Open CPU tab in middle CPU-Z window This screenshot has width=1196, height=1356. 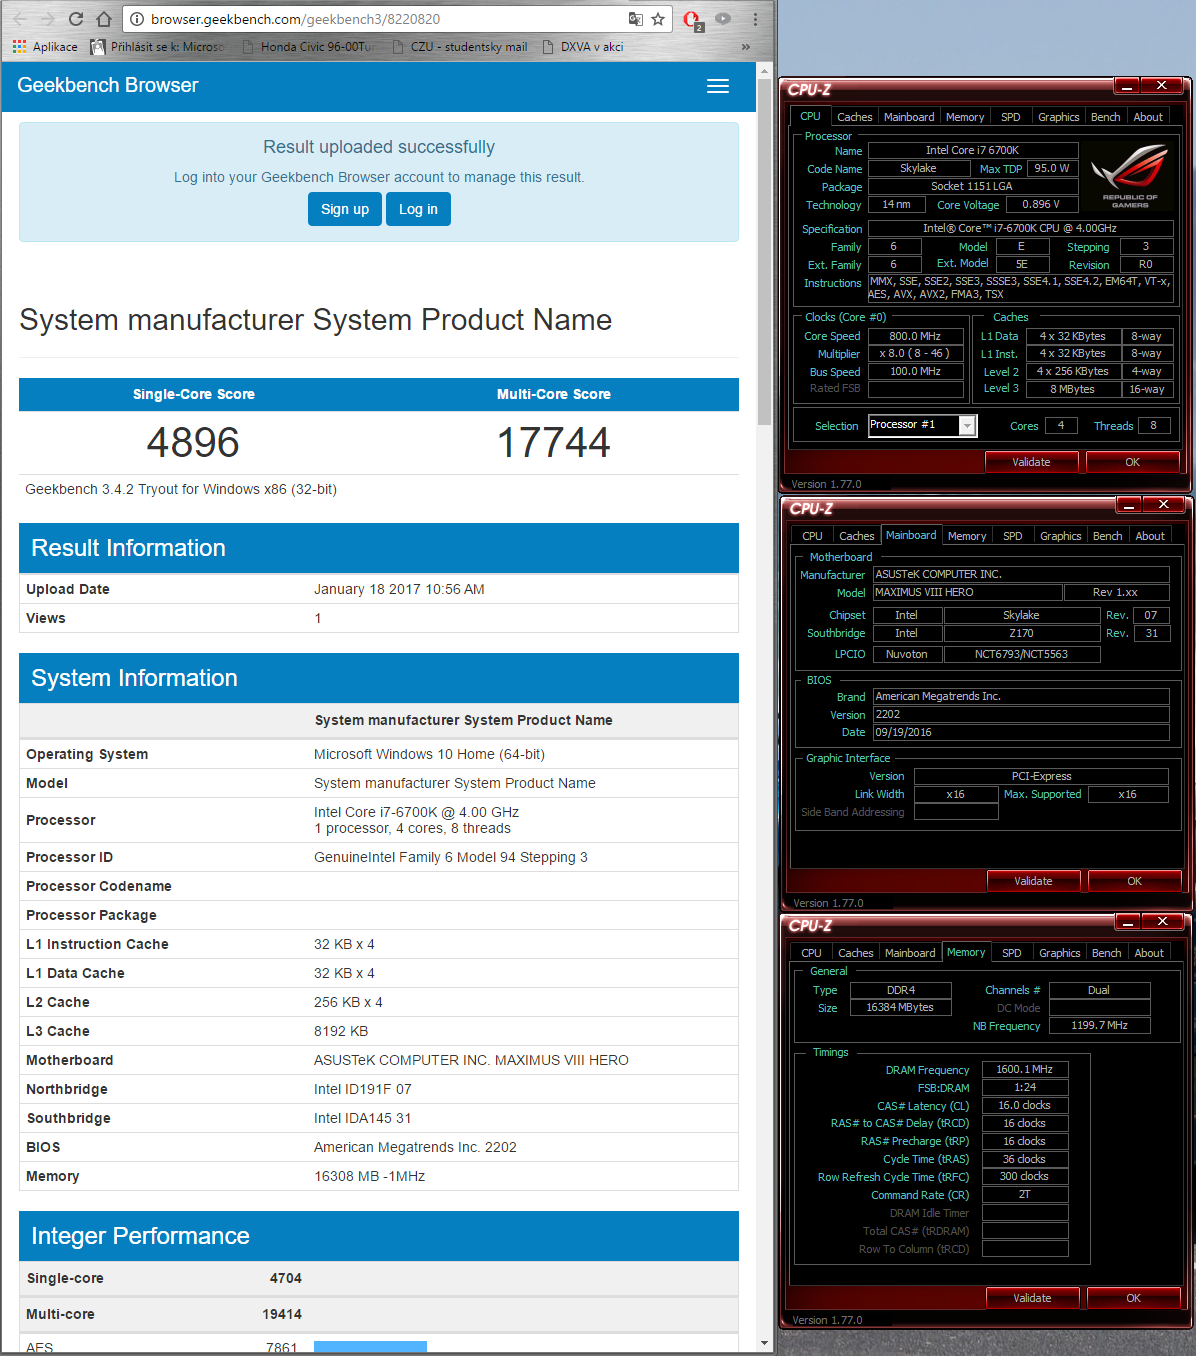812,536
